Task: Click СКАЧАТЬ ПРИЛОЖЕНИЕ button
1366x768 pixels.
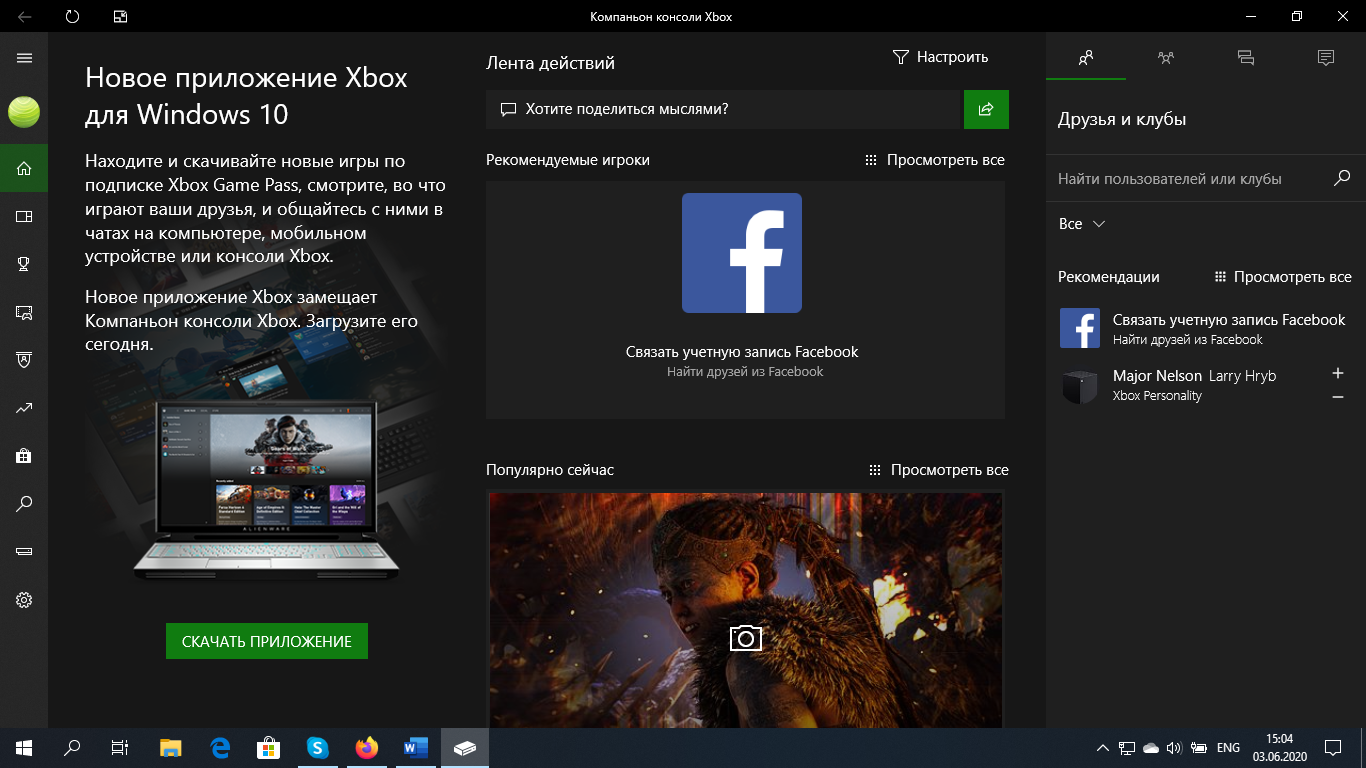Action: (267, 641)
